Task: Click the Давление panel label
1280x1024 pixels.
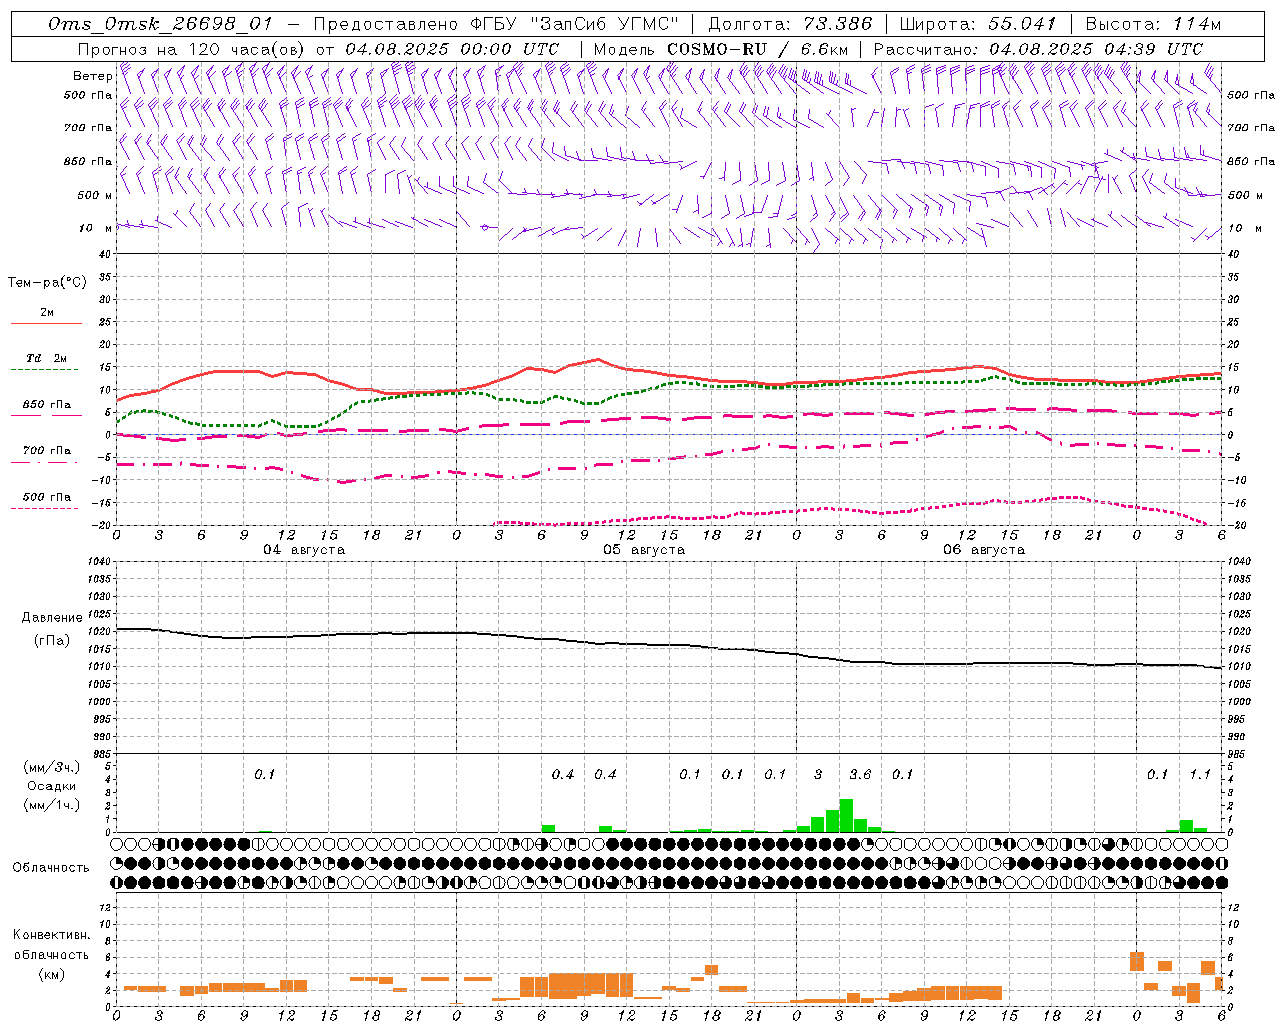Action: (x=52, y=618)
